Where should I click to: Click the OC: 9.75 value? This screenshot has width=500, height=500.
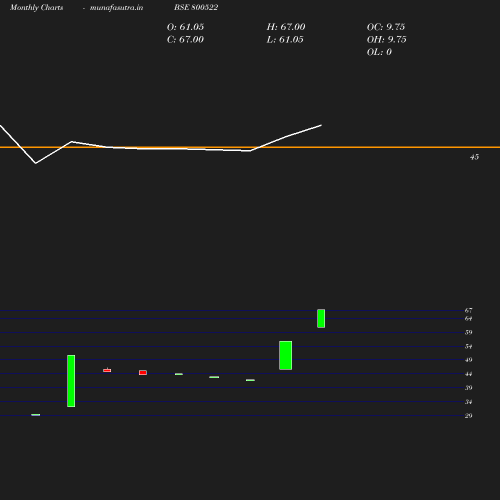386,27
